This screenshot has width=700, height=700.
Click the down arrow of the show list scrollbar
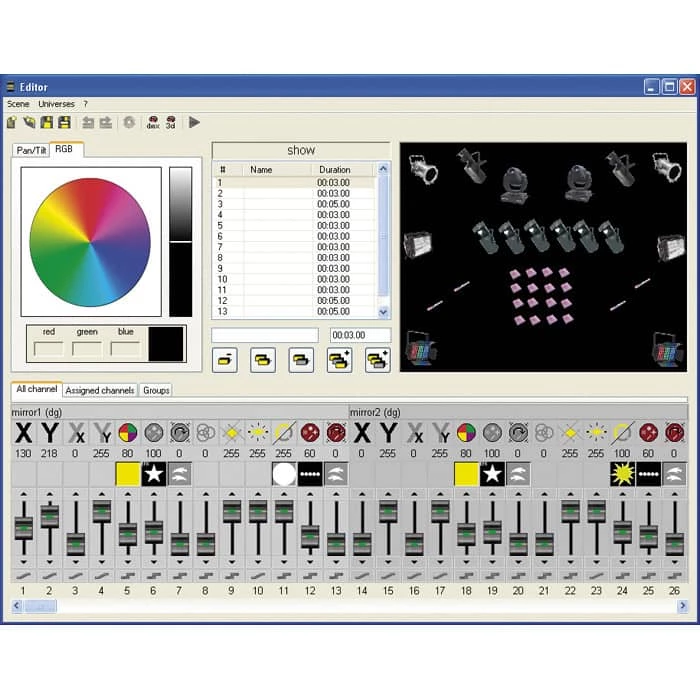[383, 312]
